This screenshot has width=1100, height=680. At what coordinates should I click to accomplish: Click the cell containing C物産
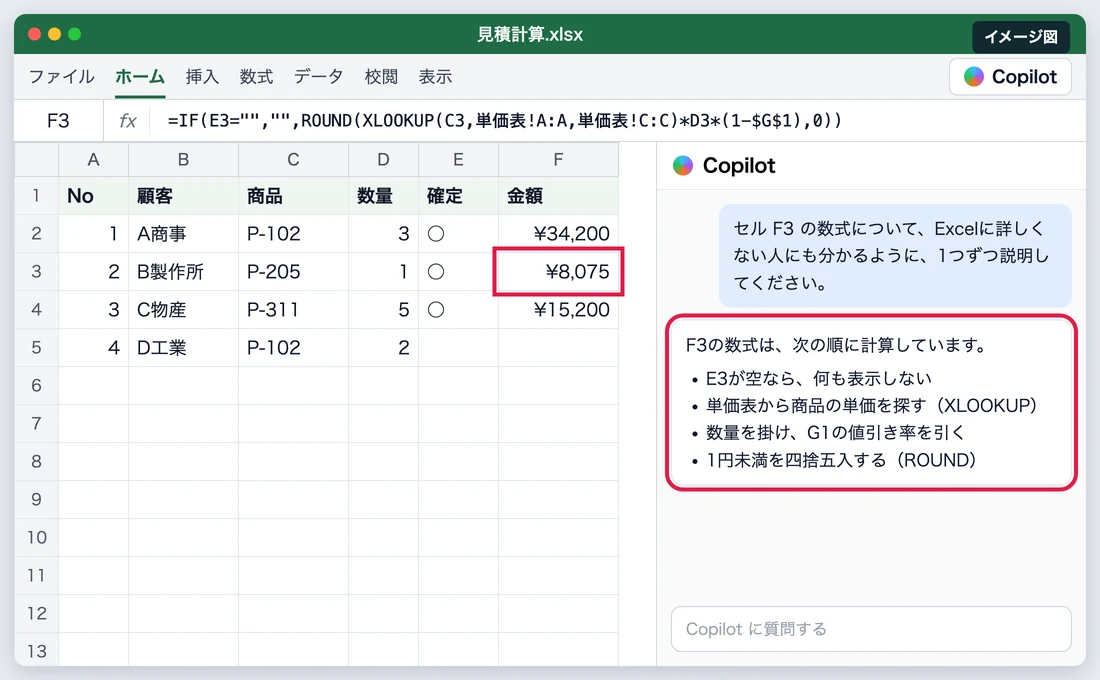pos(183,309)
